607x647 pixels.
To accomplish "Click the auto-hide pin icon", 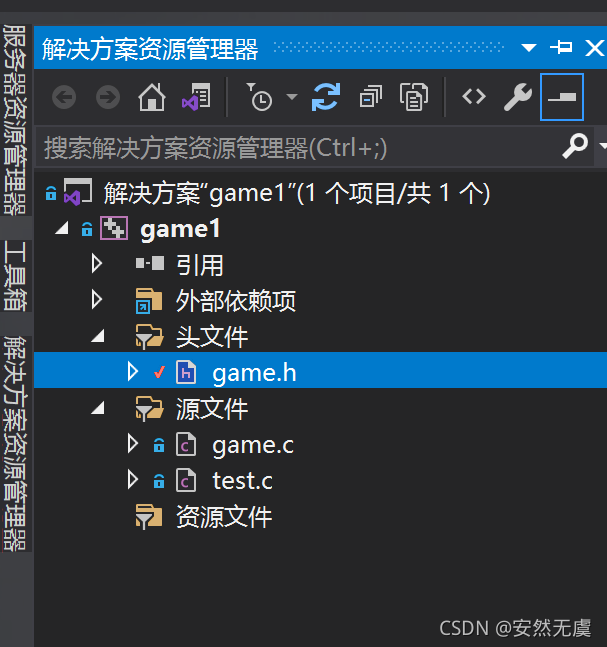I will pos(561,47).
